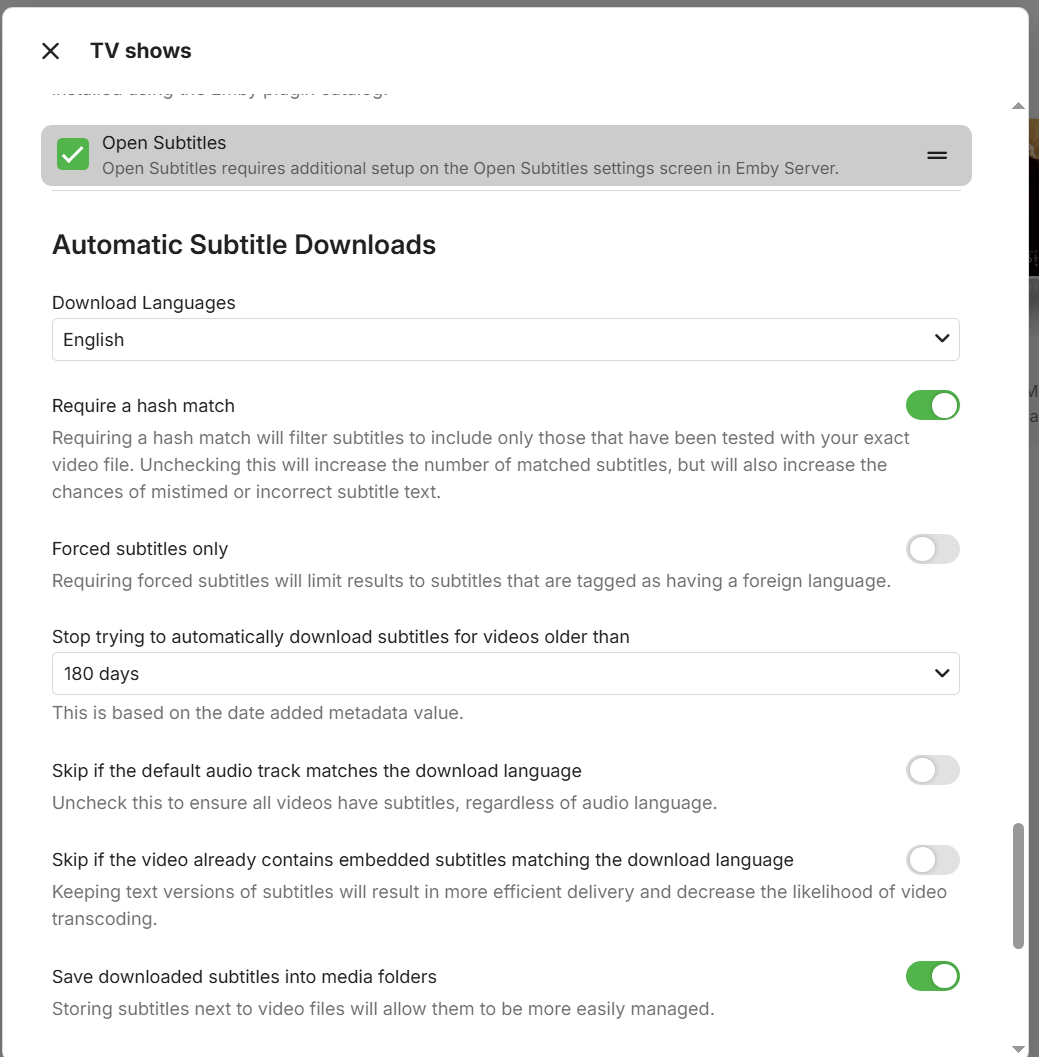The height and width of the screenshot is (1057, 1039).
Task: Click the Save downloaded subtitles label text
Action: [244, 977]
